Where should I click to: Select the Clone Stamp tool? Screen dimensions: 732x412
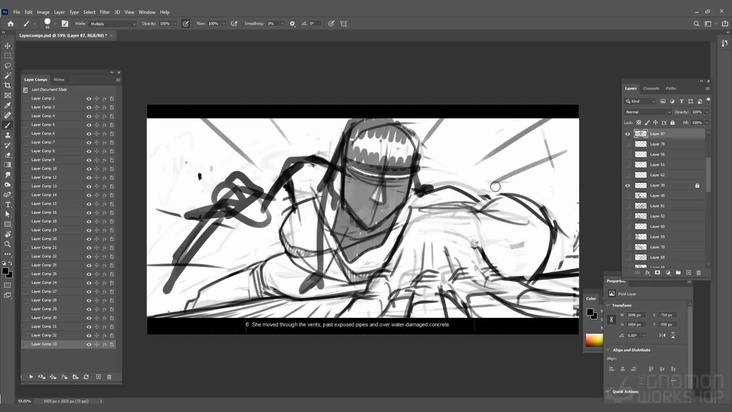(x=7, y=135)
